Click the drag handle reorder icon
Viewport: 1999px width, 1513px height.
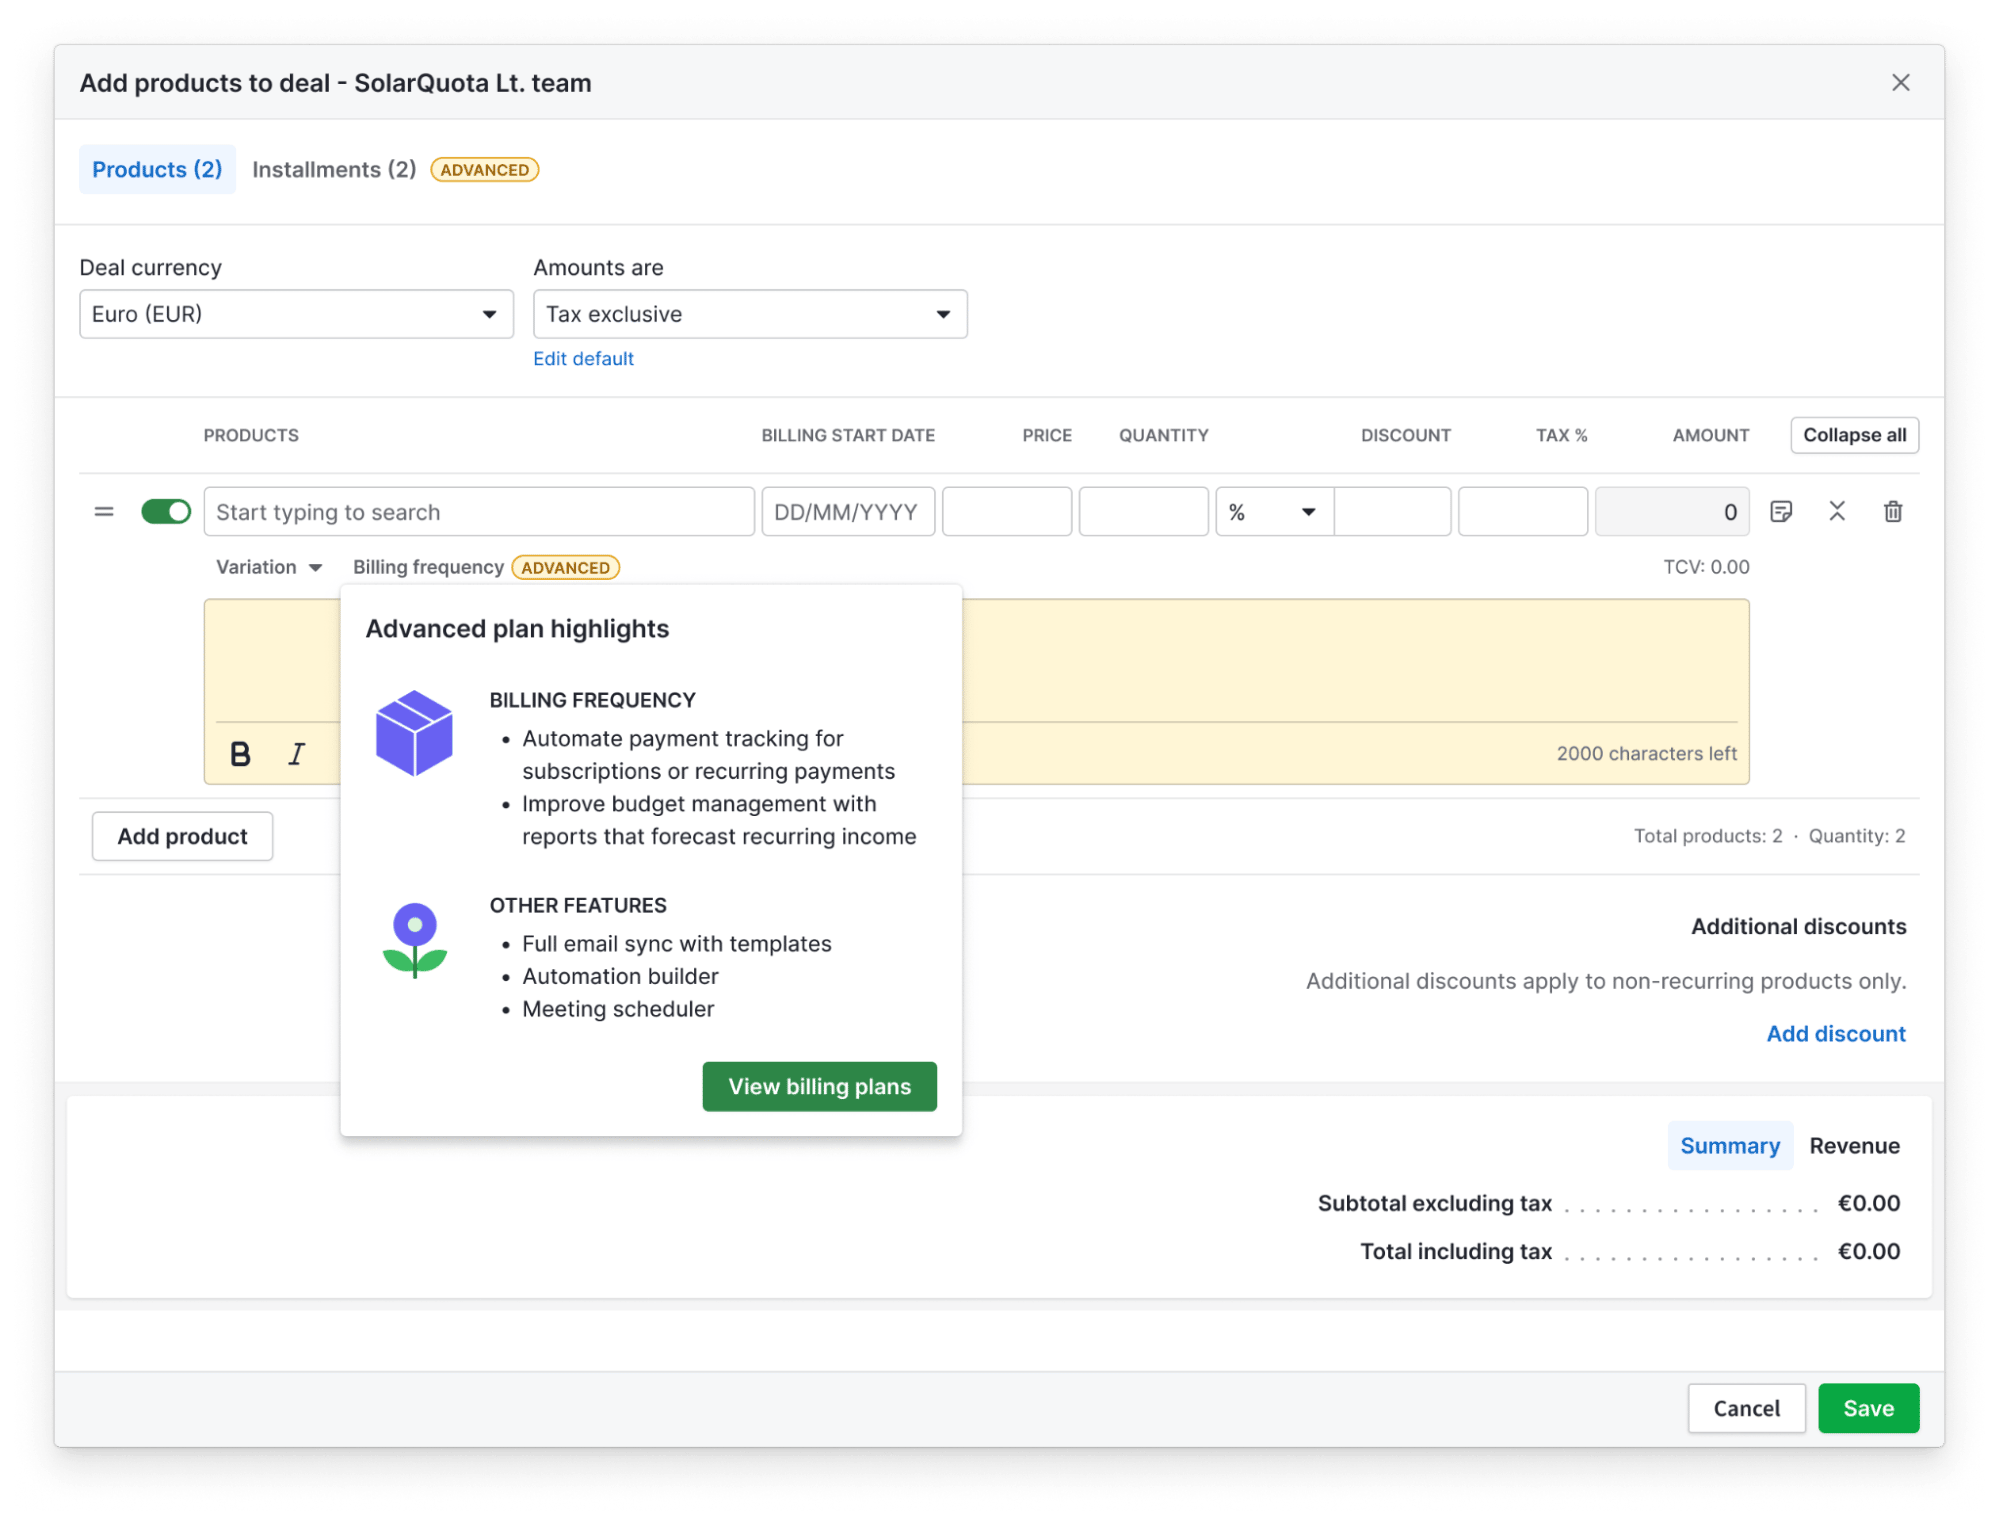[105, 512]
